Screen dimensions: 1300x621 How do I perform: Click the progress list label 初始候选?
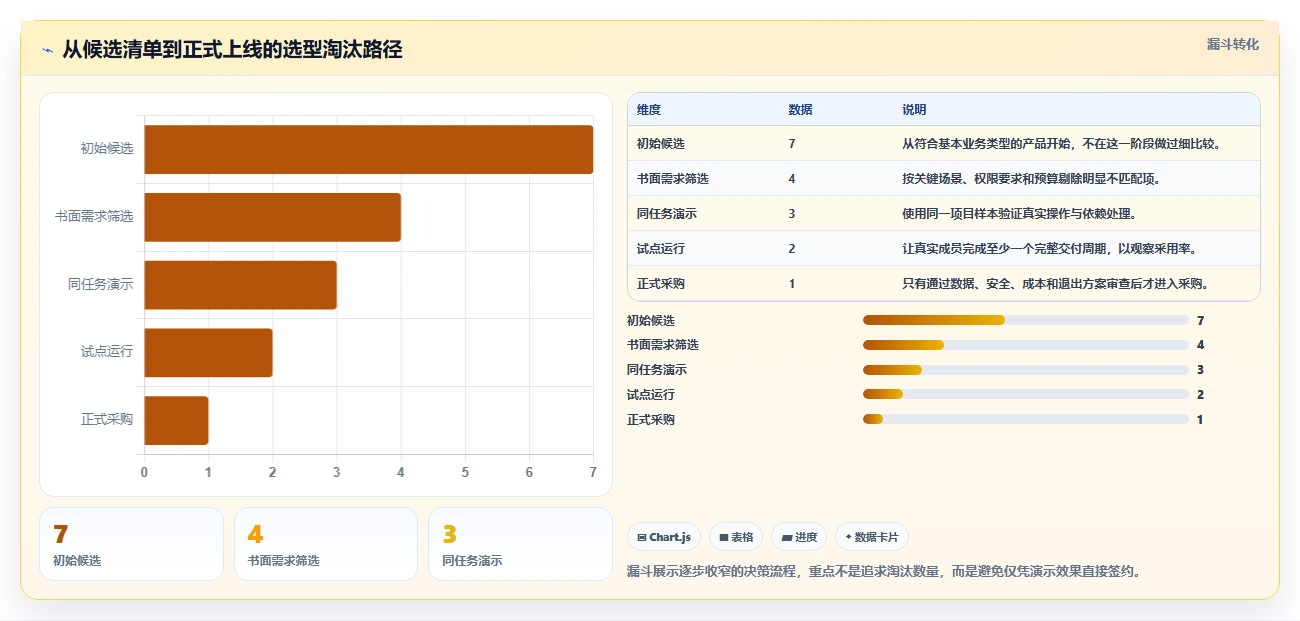651,321
